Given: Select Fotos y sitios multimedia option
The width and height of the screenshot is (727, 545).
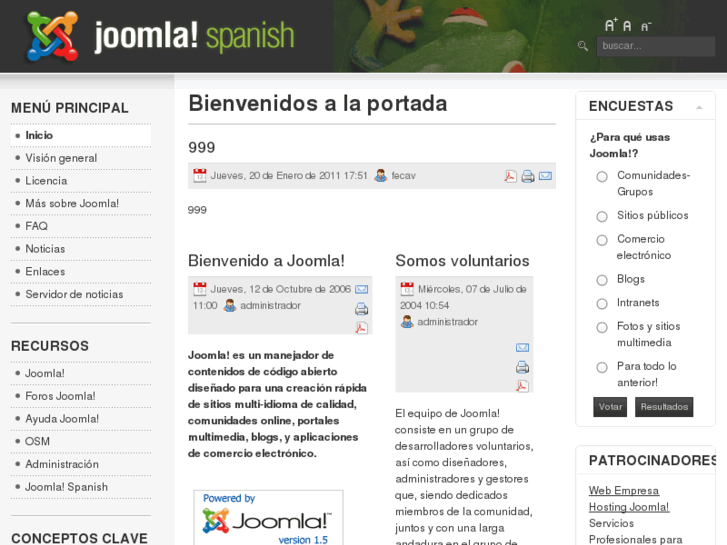Looking at the screenshot, I should (x=602, y=327).
